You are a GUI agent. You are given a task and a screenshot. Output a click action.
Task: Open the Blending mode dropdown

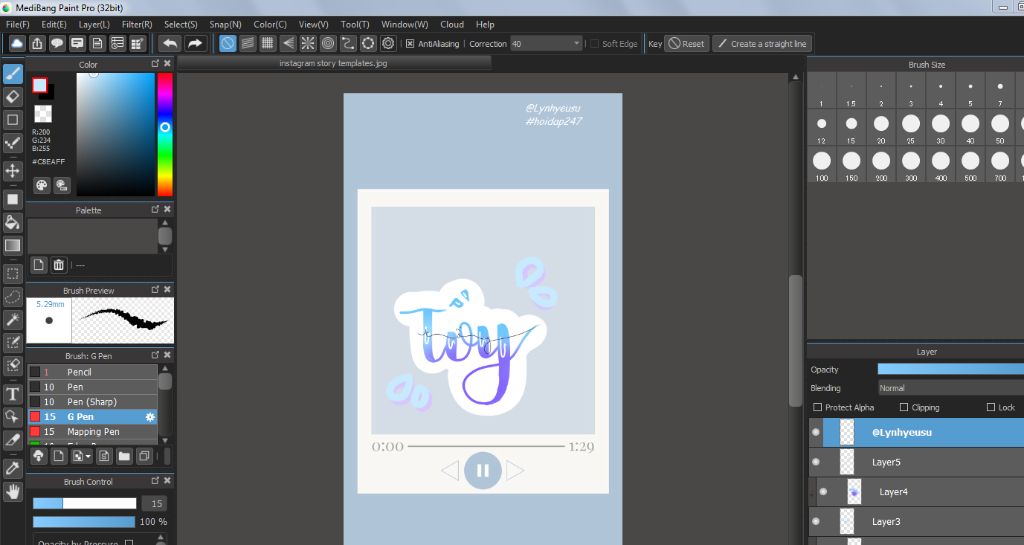[951, 388]
